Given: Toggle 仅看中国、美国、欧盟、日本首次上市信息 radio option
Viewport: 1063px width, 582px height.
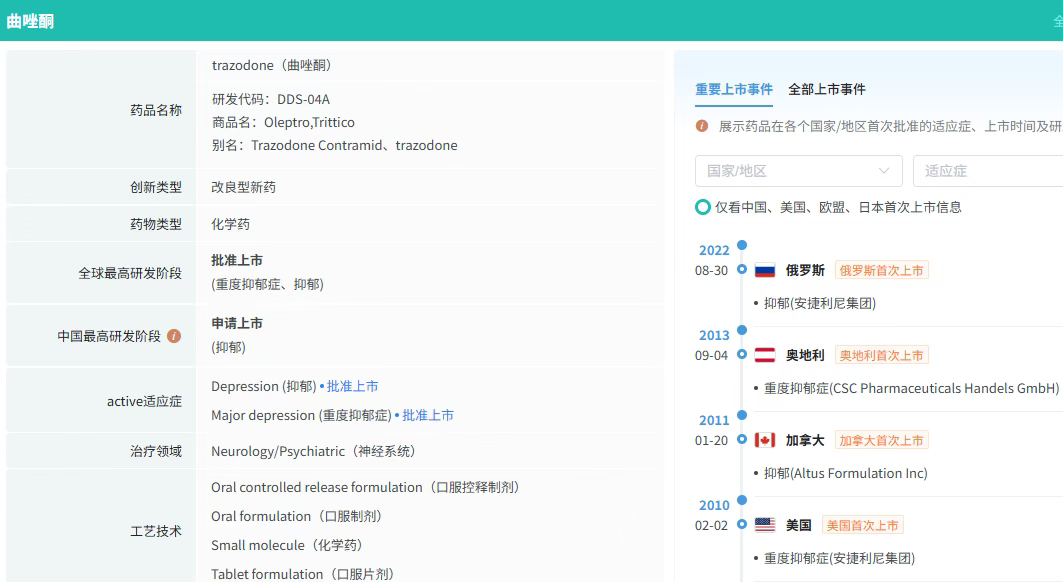Looking at the screenshot, I should point(703,207).
